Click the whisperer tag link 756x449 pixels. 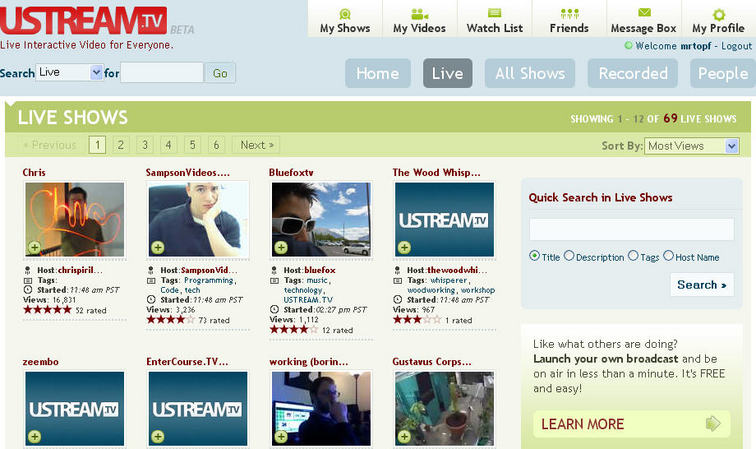click(x=448, y=280)
